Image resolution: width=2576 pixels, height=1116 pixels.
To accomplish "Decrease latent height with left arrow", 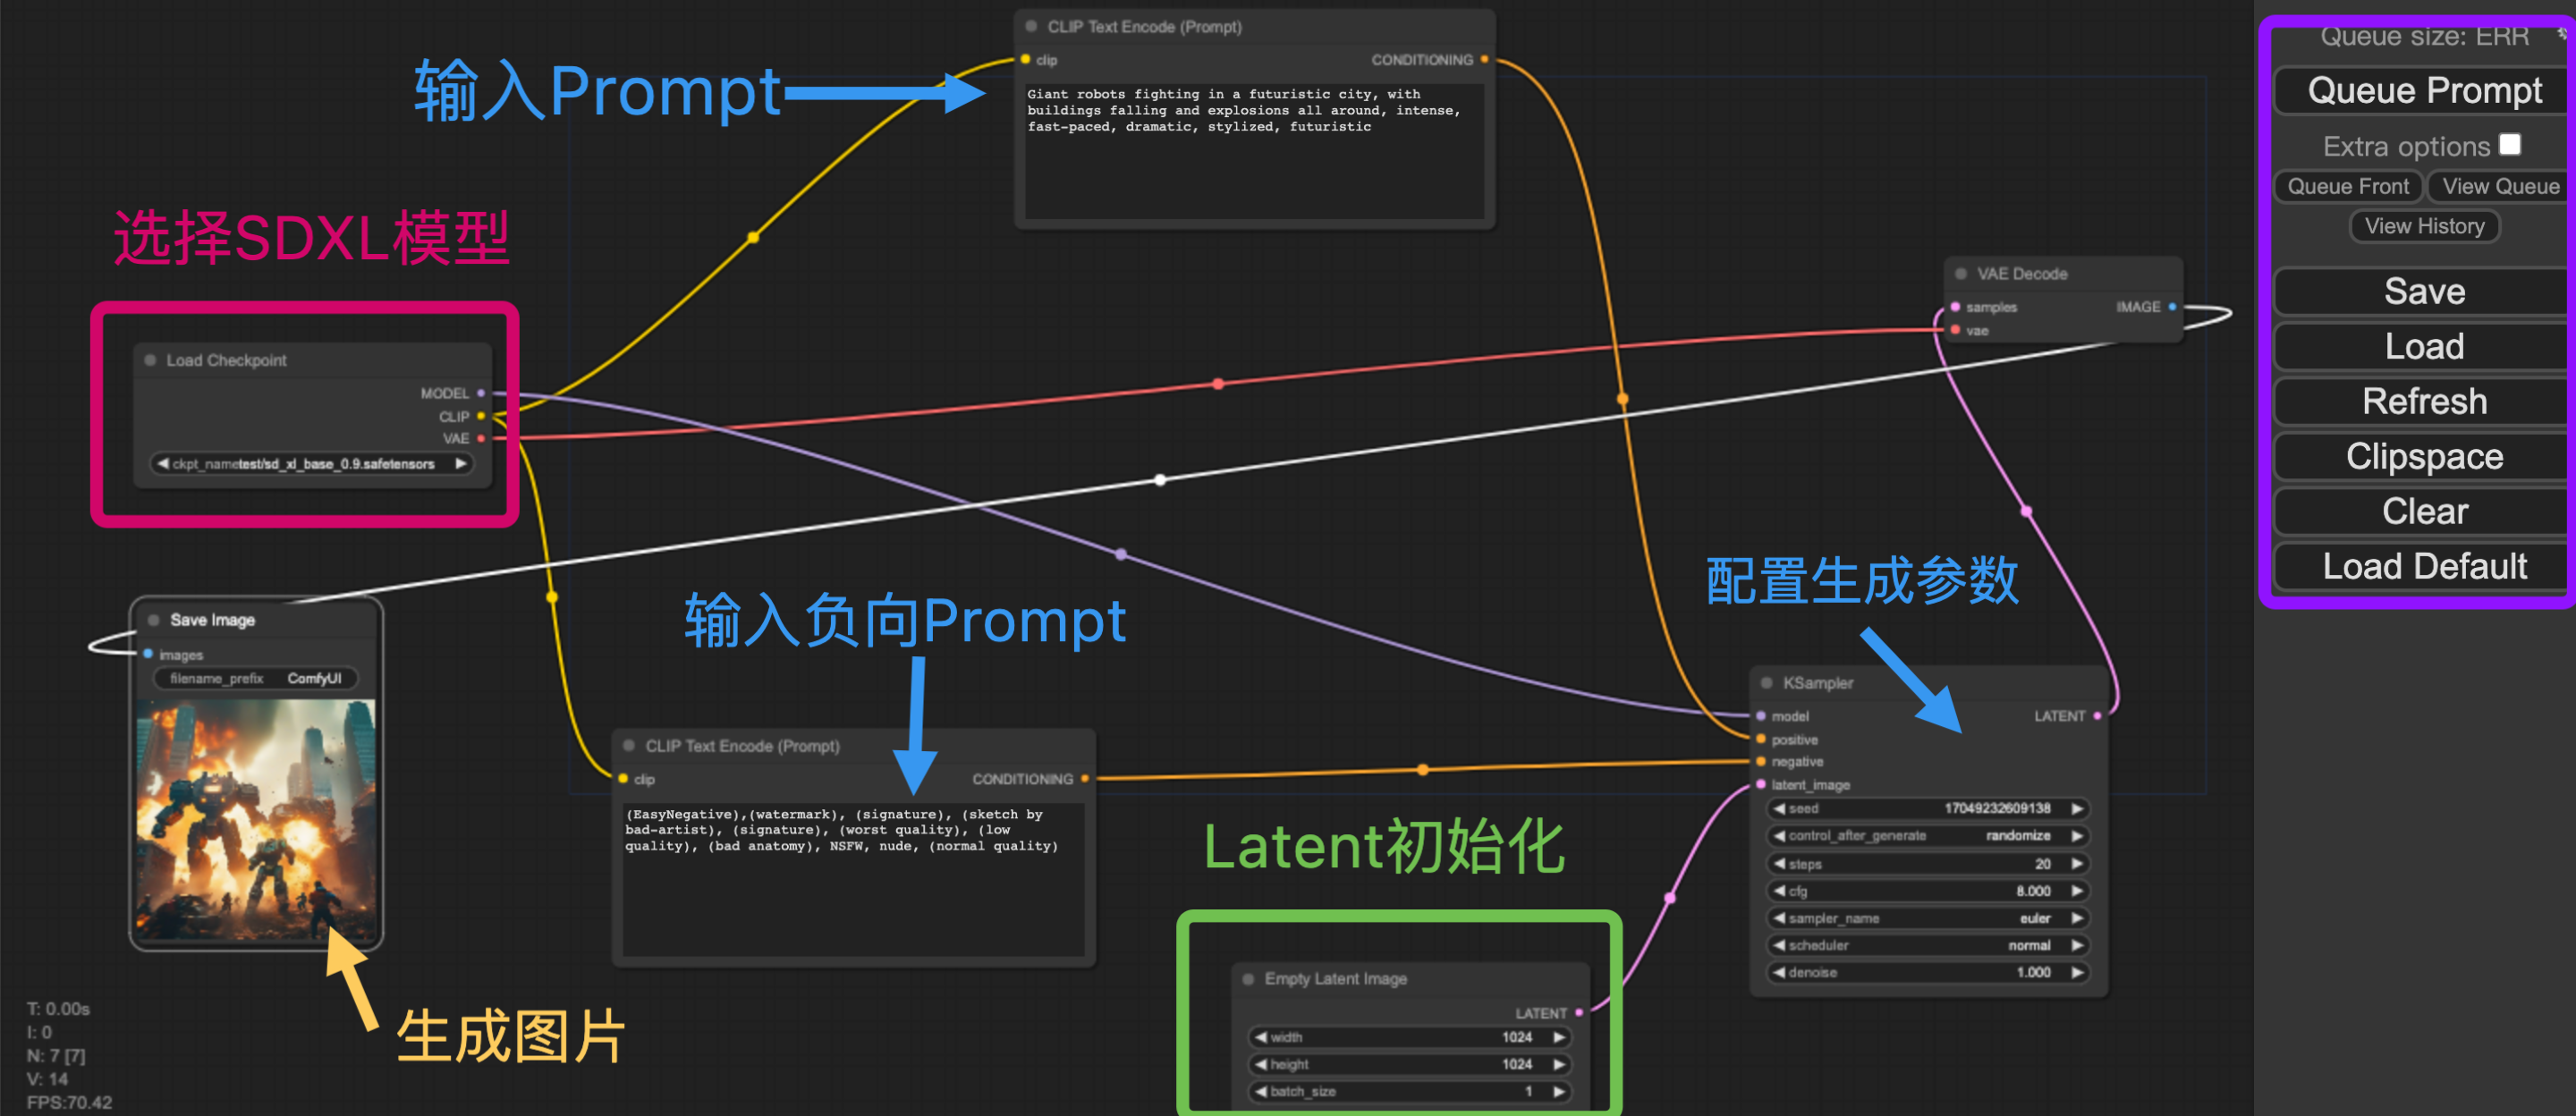I will pyautogui.click(x=1261, y=1064).
